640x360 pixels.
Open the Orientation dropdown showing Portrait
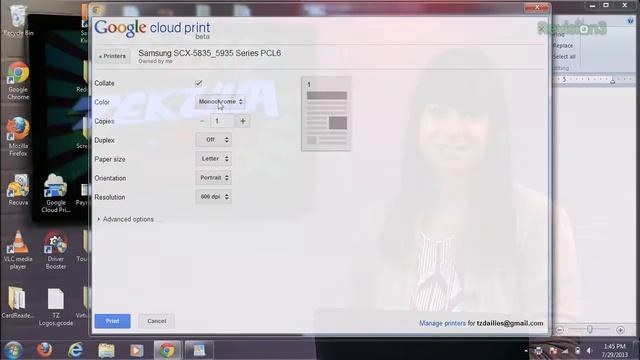pyautogui.click(x=214, y=178)
